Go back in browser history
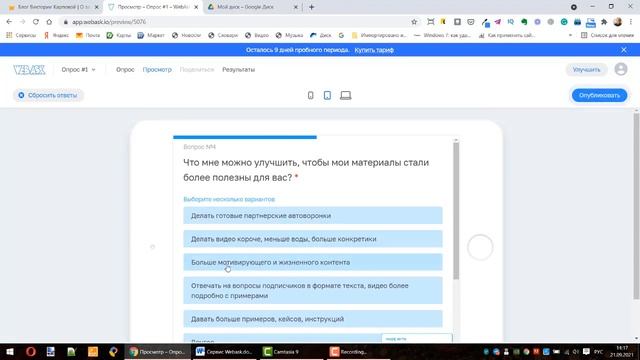640x360 pixels. tap(9, 22)
